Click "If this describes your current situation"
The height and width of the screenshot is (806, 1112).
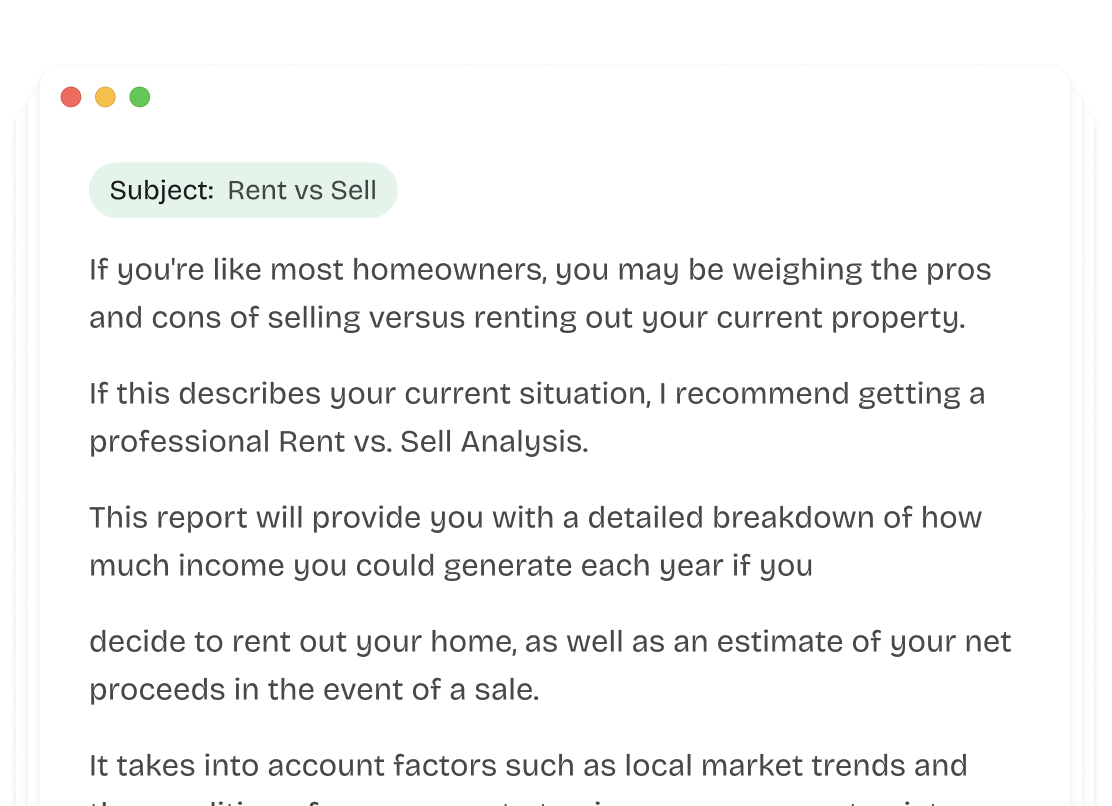(368, 394)
